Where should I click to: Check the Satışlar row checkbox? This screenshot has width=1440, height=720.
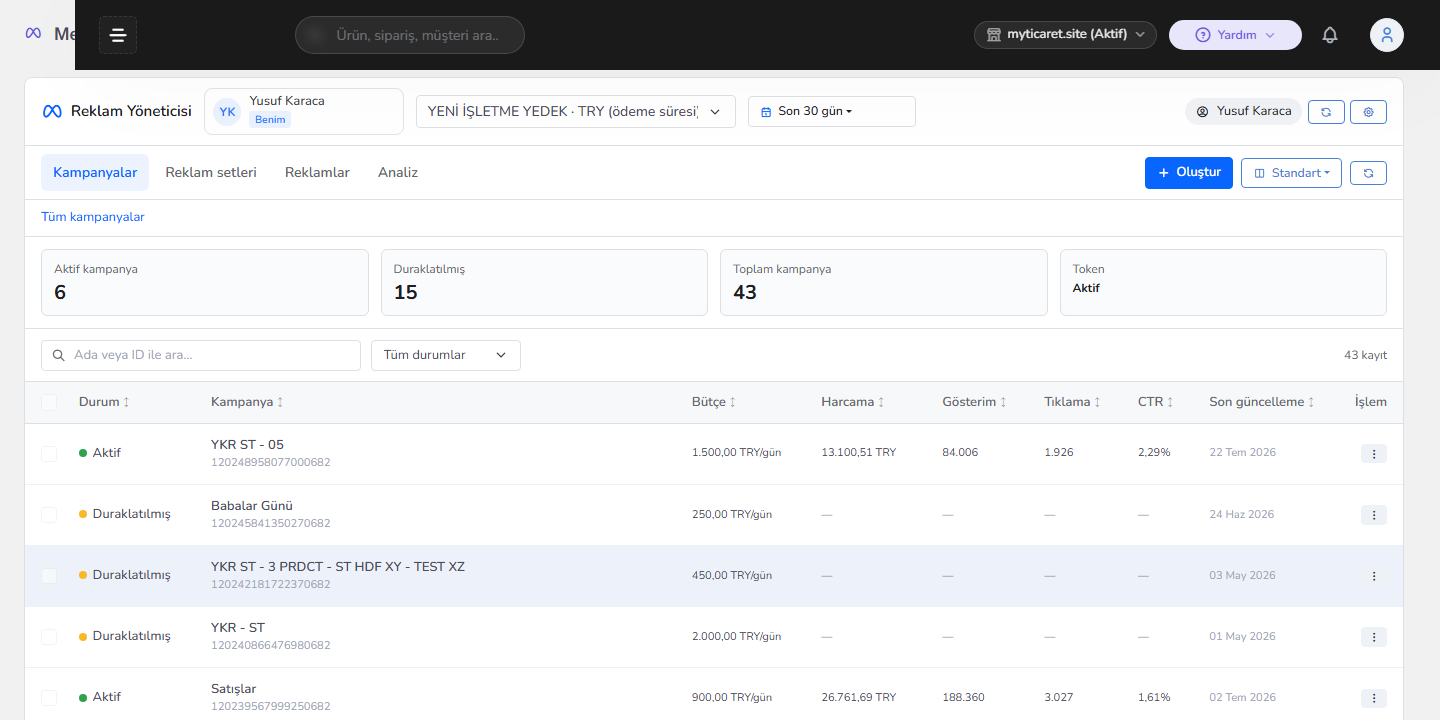[49, 698]
